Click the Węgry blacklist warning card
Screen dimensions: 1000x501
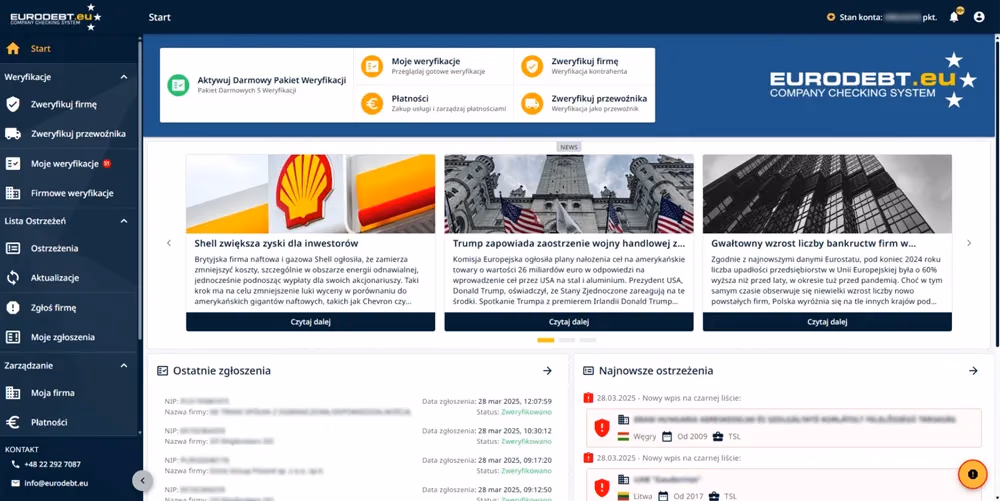(x=784, y=428)
